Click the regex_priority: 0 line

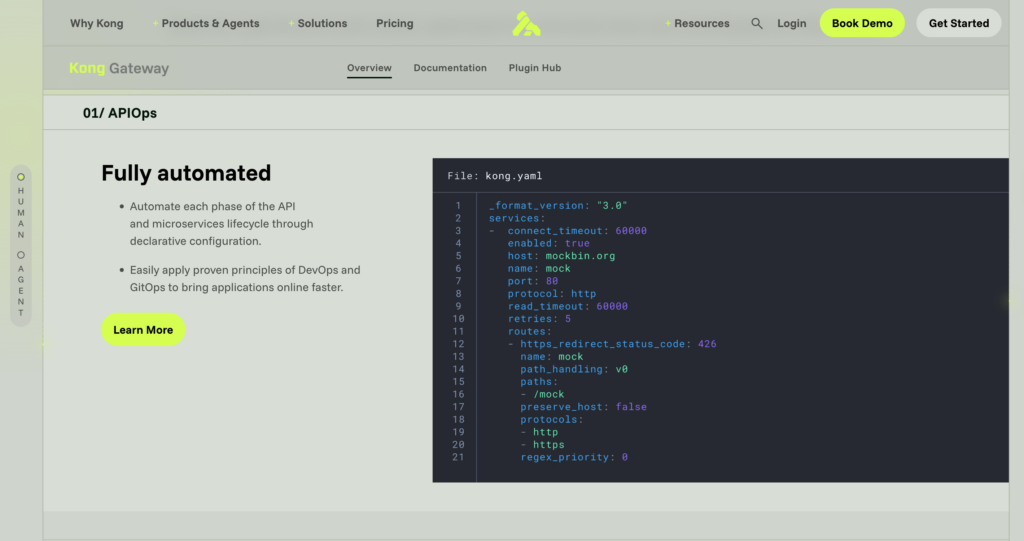pyautogui.click(x=574, y=457)
